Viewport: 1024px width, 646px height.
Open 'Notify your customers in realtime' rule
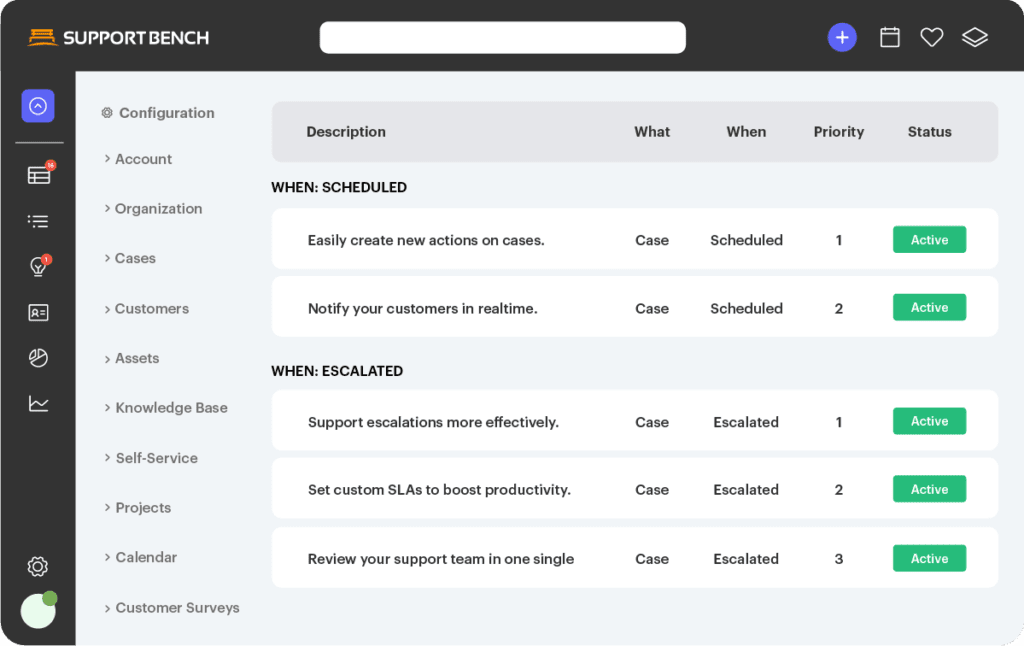pos(422,309)
